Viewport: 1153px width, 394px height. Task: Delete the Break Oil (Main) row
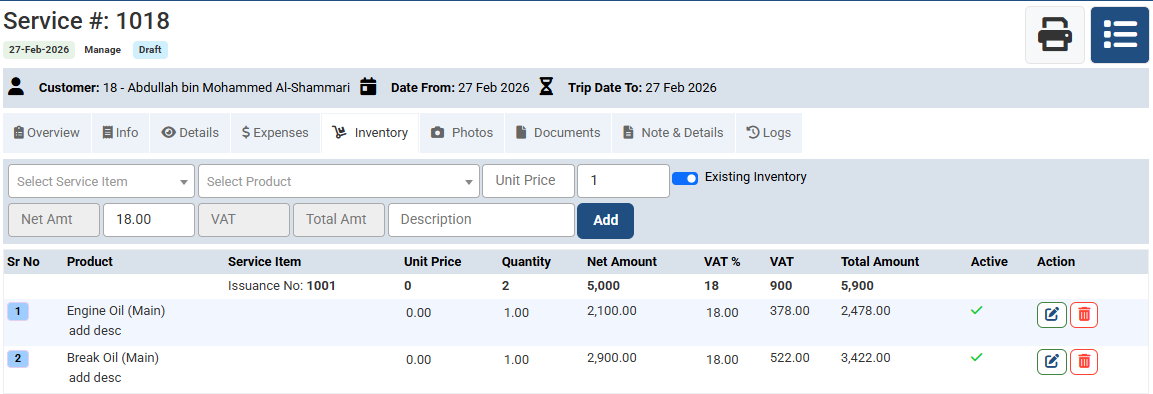1084,362
